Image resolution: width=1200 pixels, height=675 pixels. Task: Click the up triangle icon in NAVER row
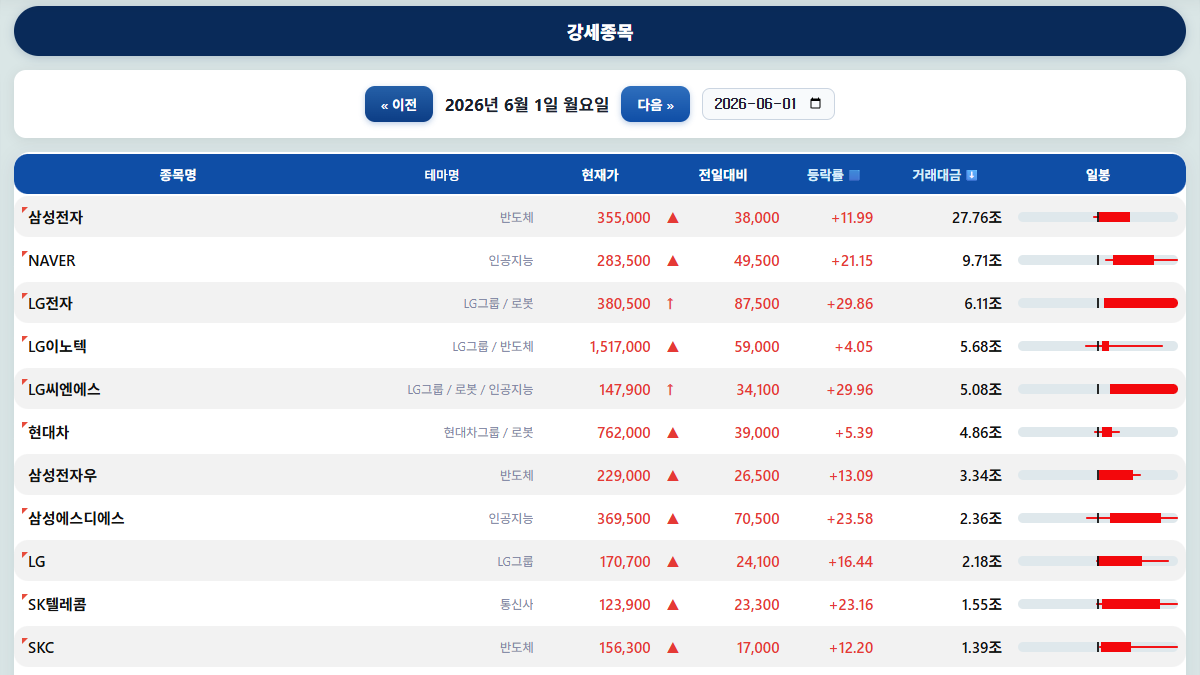tap(673, 260)
